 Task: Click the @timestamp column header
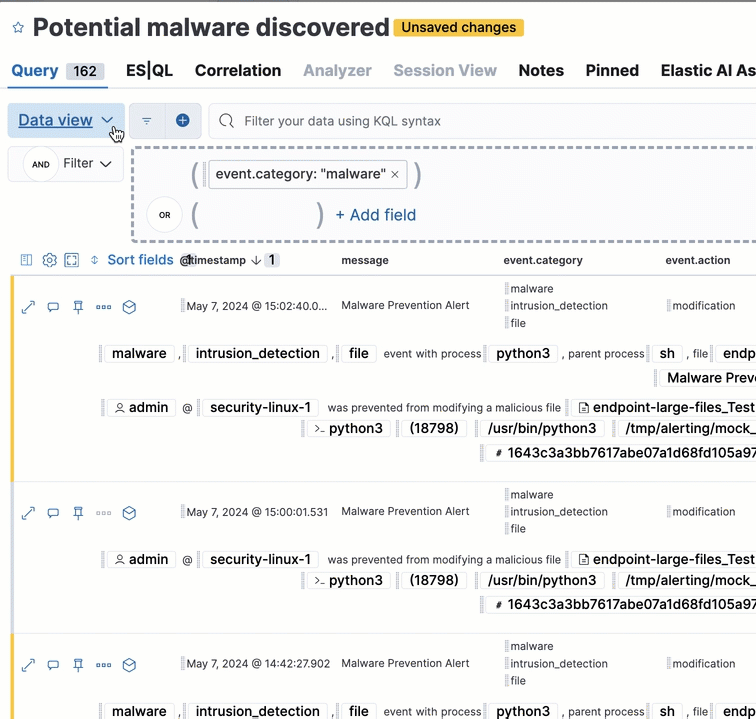click(x=215, y=260)
